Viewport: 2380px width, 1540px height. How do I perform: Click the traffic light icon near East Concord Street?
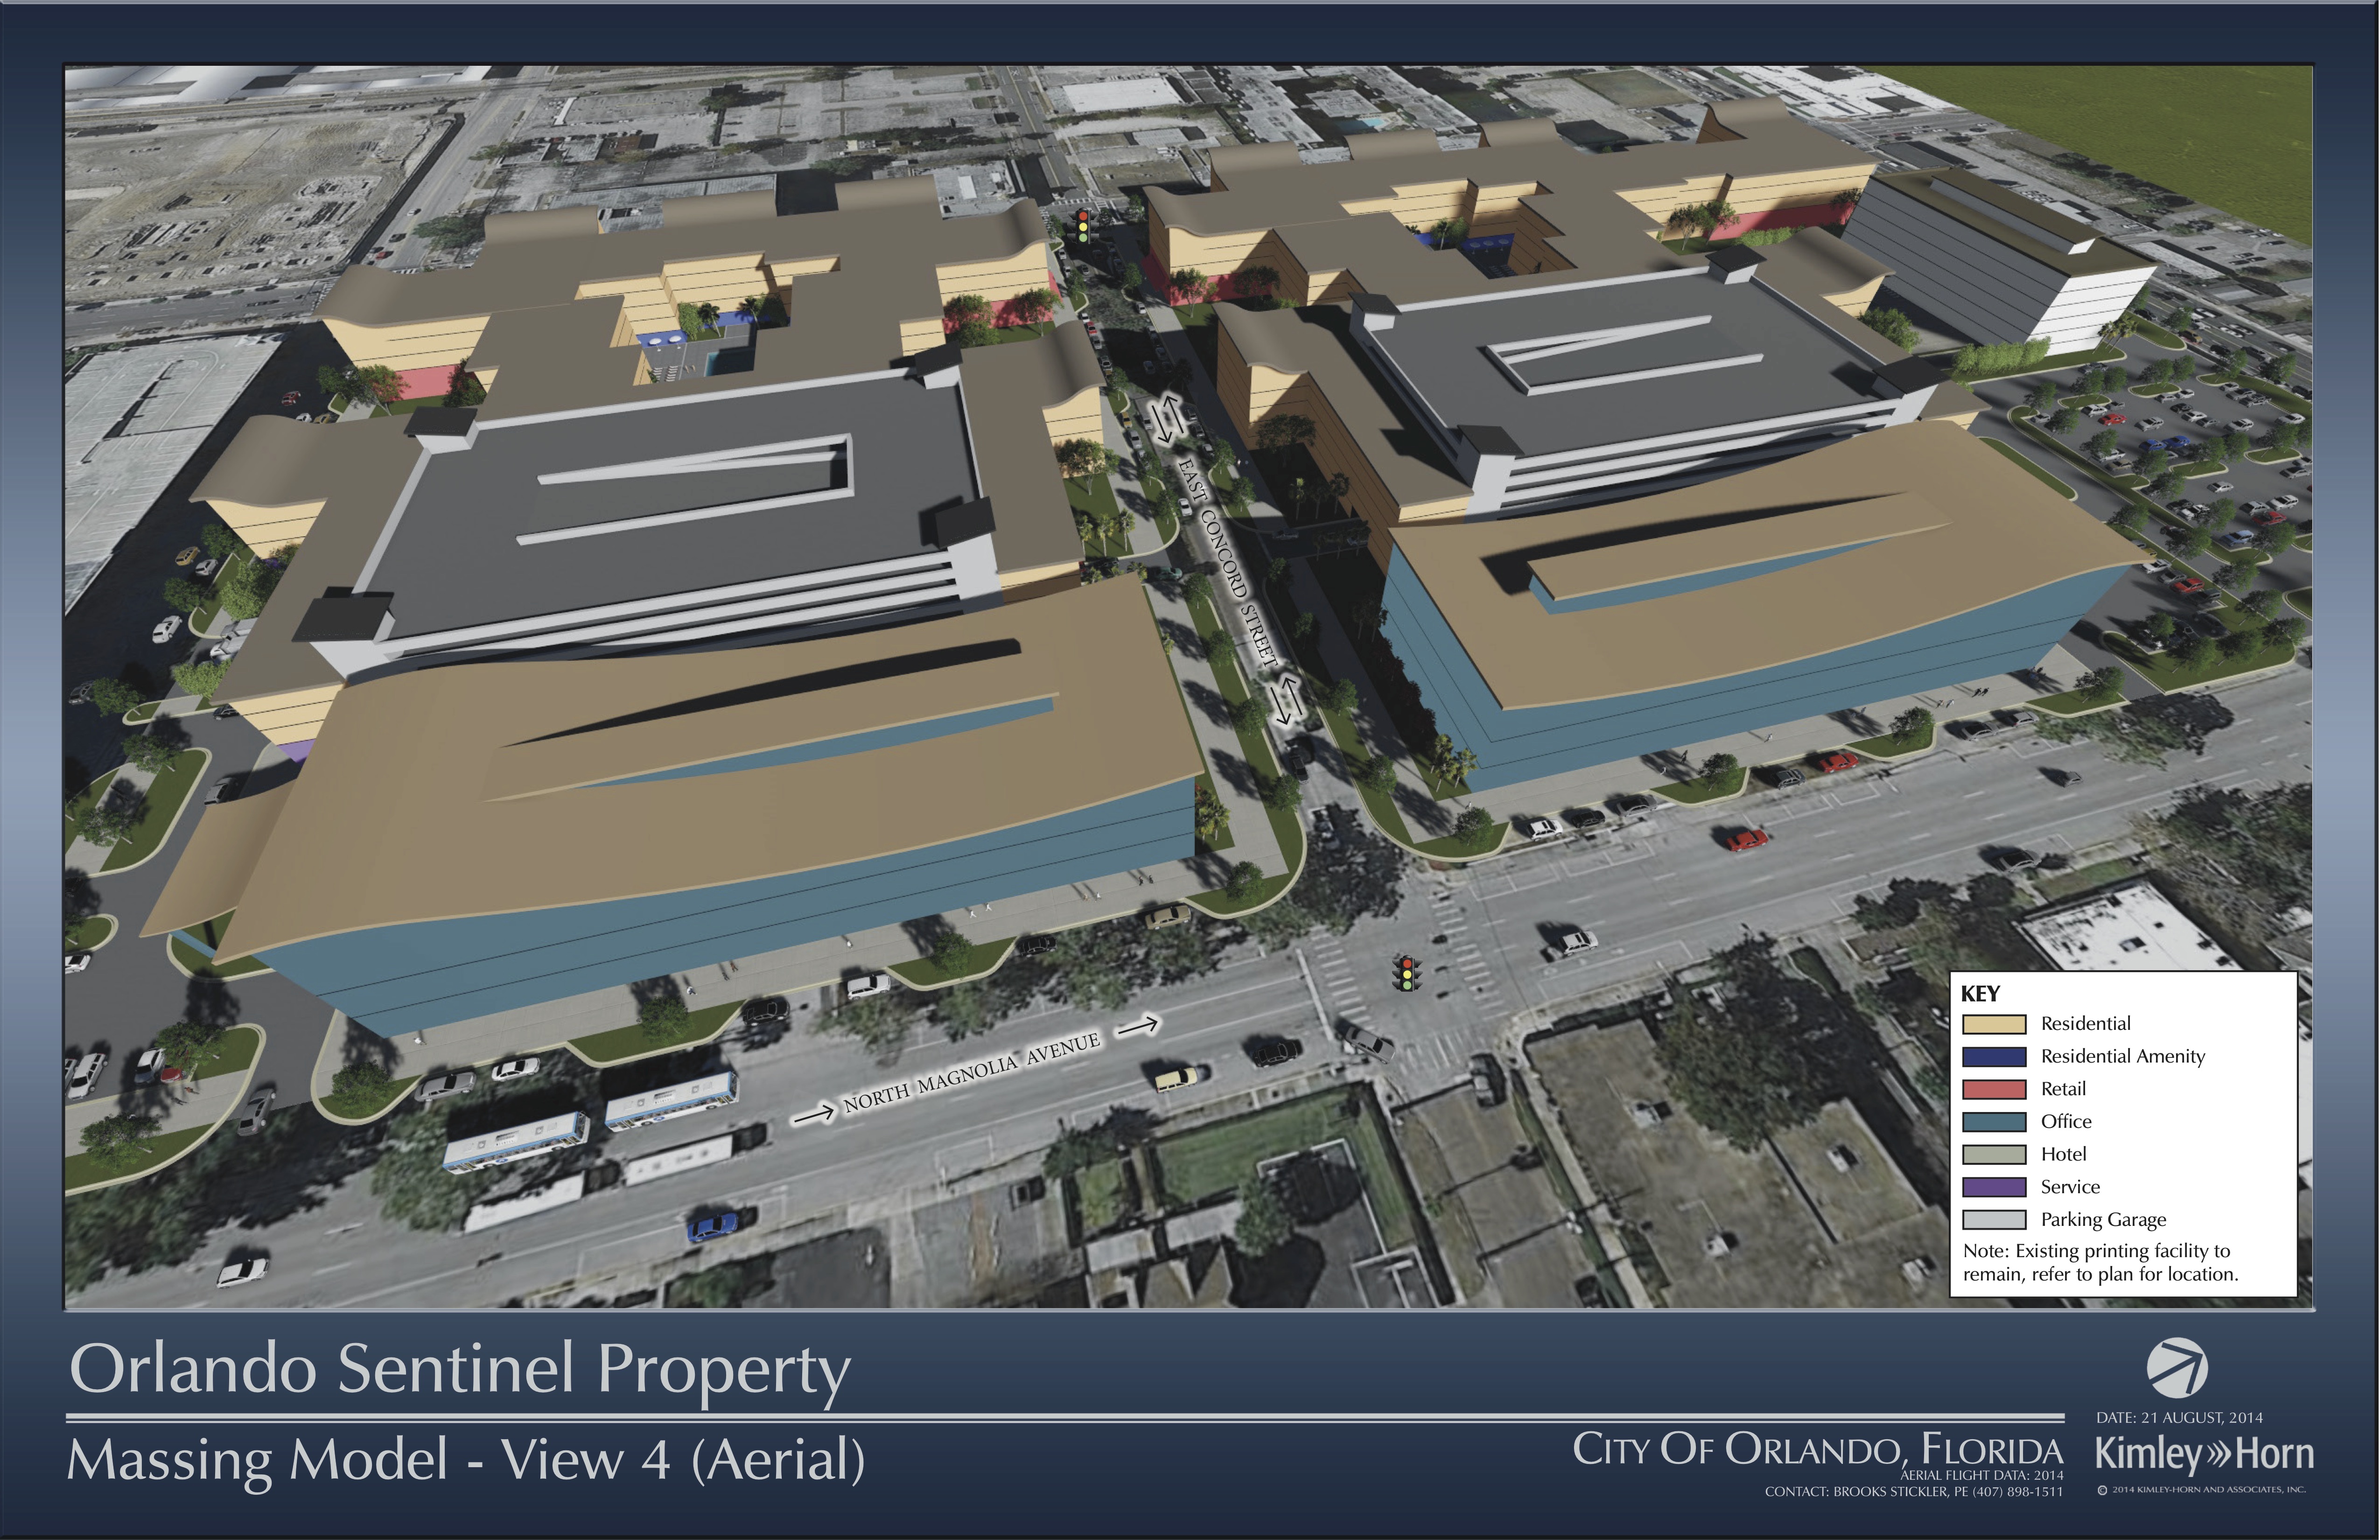[x=1084, y=226]
